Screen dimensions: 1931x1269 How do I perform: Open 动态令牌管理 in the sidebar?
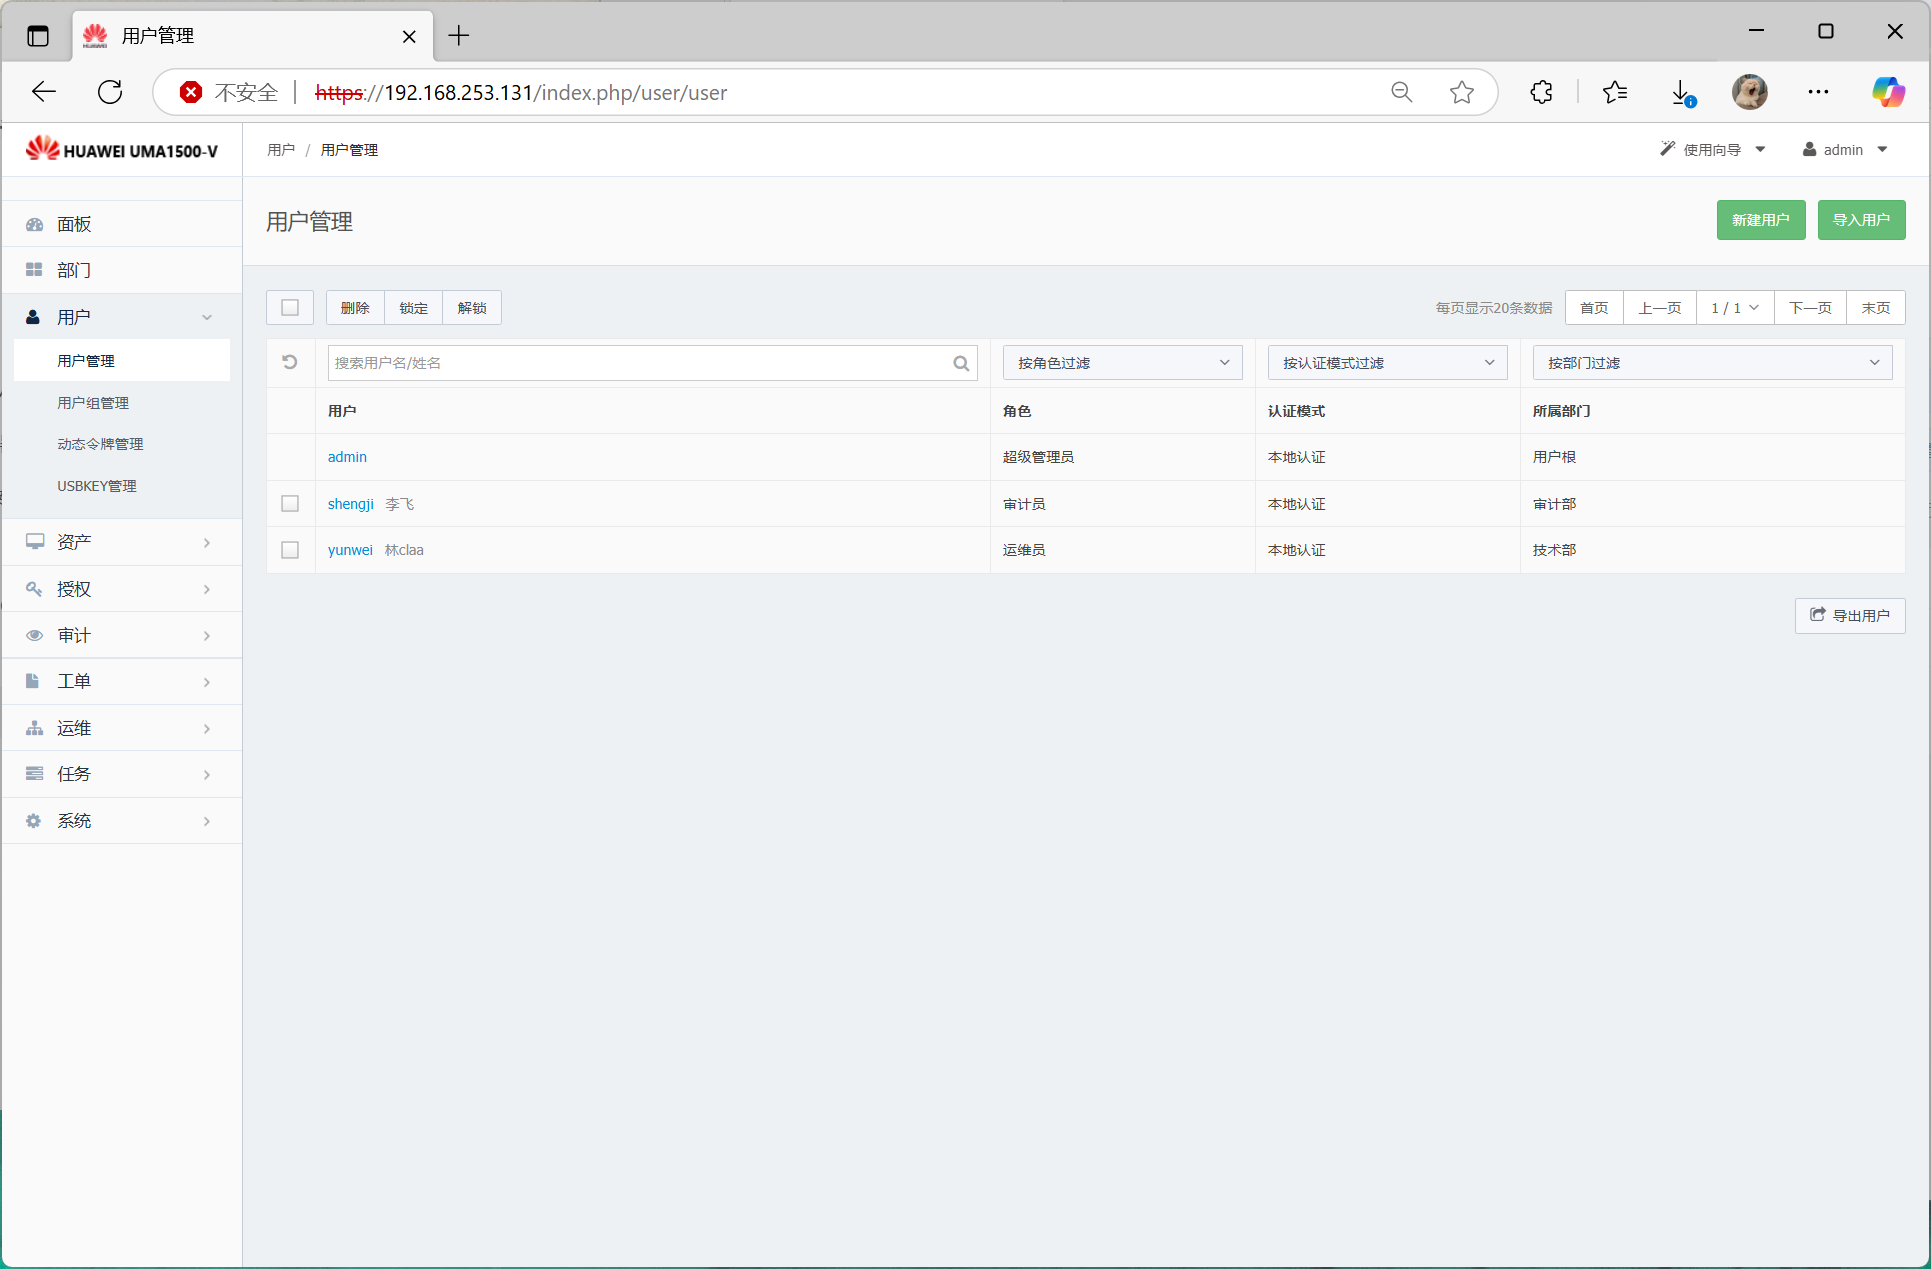(x=100, y=443)
